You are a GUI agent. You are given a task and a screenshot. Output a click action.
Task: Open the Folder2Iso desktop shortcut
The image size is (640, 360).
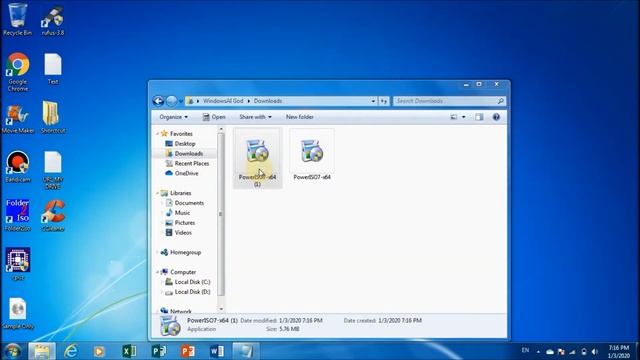[18, 215]
